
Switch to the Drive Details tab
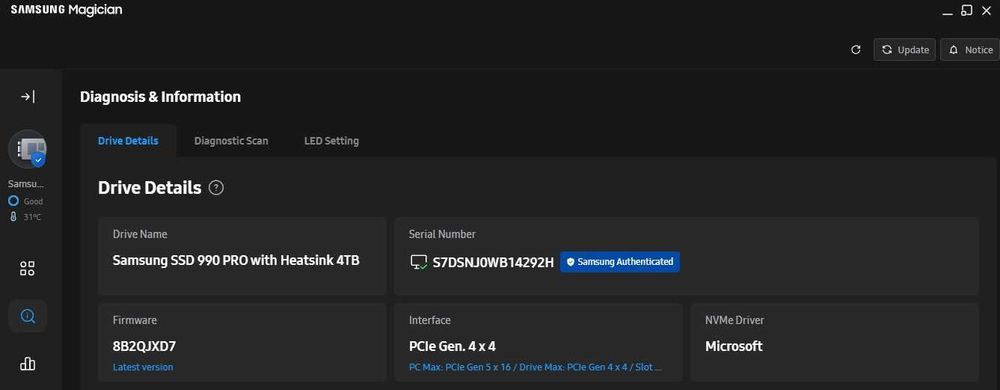[128, 141]
